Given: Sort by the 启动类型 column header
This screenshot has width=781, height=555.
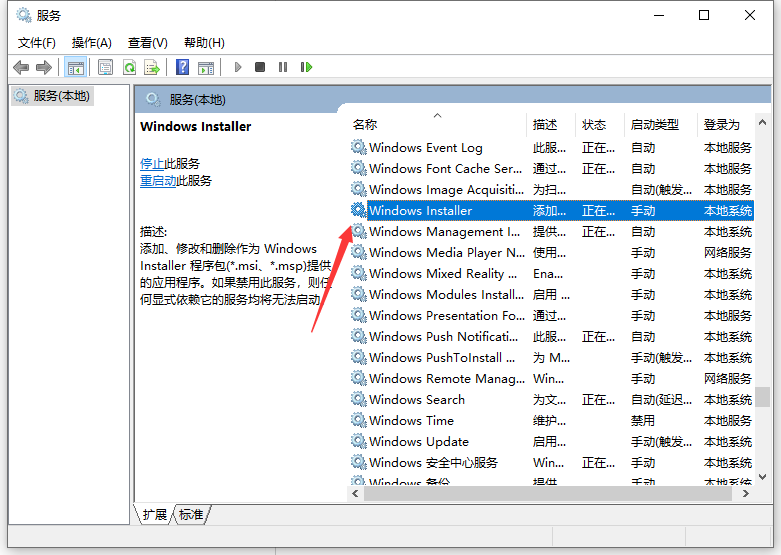Looking at the screenshot, I should point(654,125).
